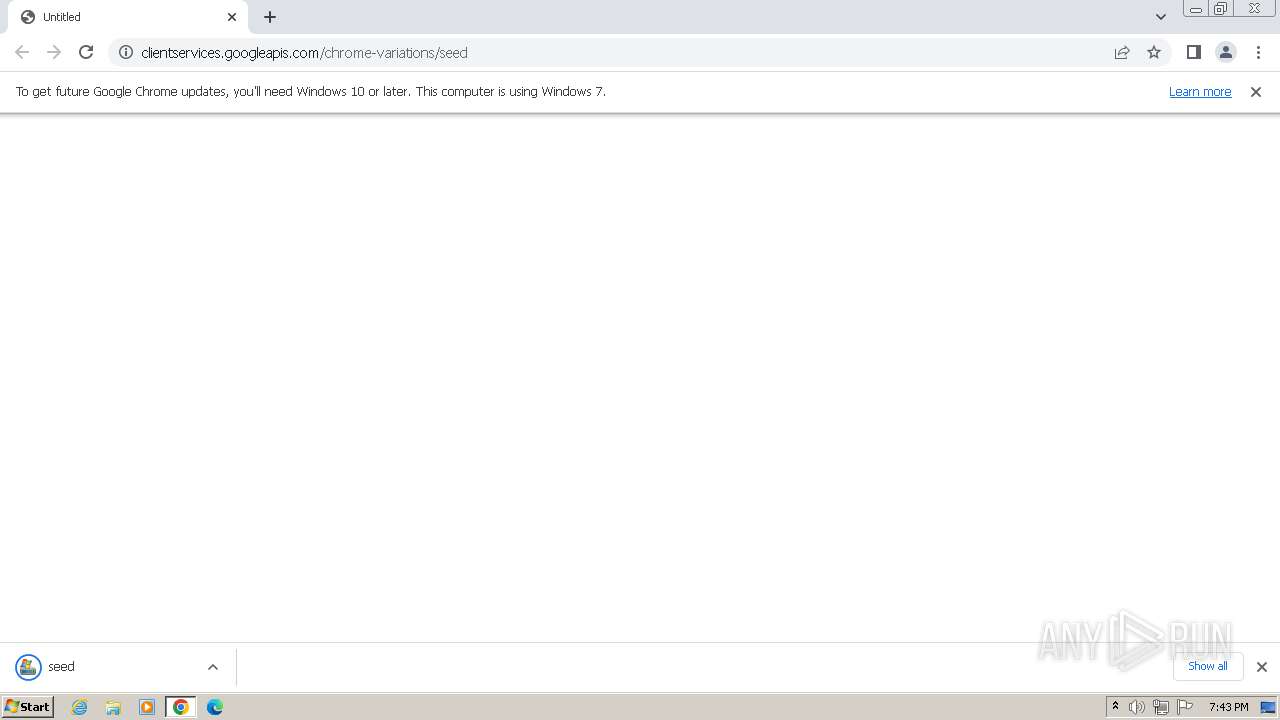This screenshot has height=720, width=1280.
Task: Show hidden tray icons
Action: point(1115,707)
